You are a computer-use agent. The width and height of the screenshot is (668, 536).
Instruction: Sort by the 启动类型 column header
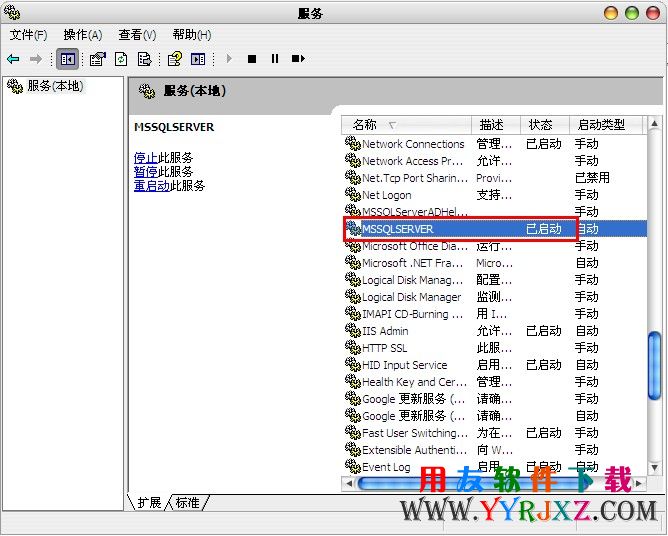point(605,125)
